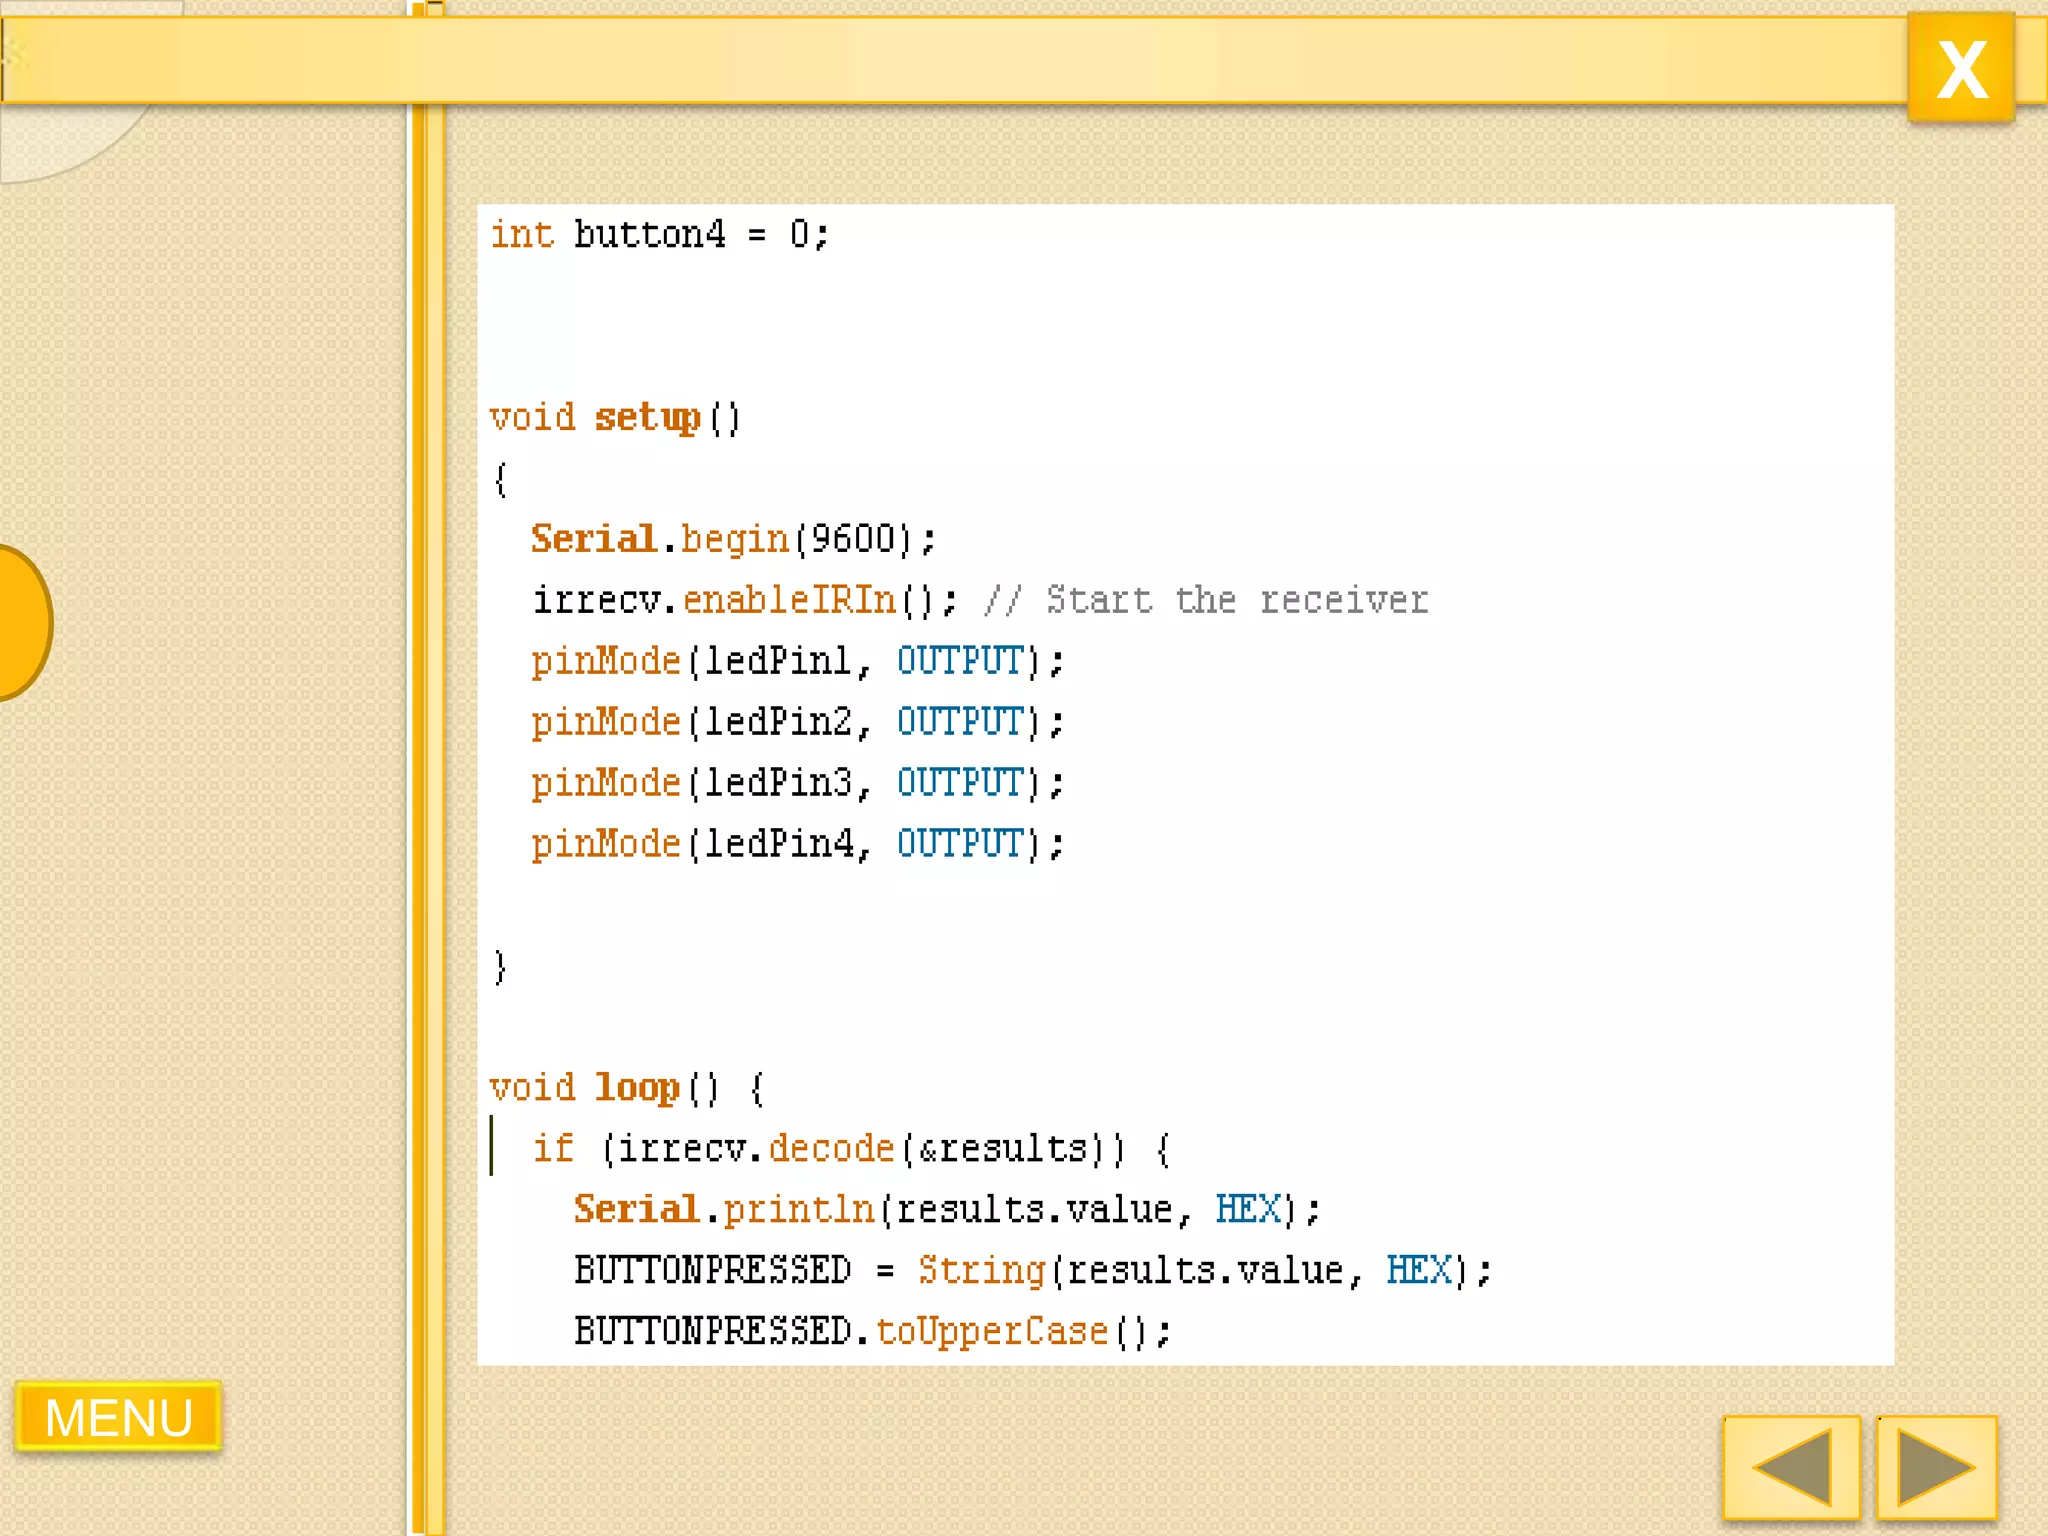Click the 'Serial.begin(9600);' line

tap(733, 540)
